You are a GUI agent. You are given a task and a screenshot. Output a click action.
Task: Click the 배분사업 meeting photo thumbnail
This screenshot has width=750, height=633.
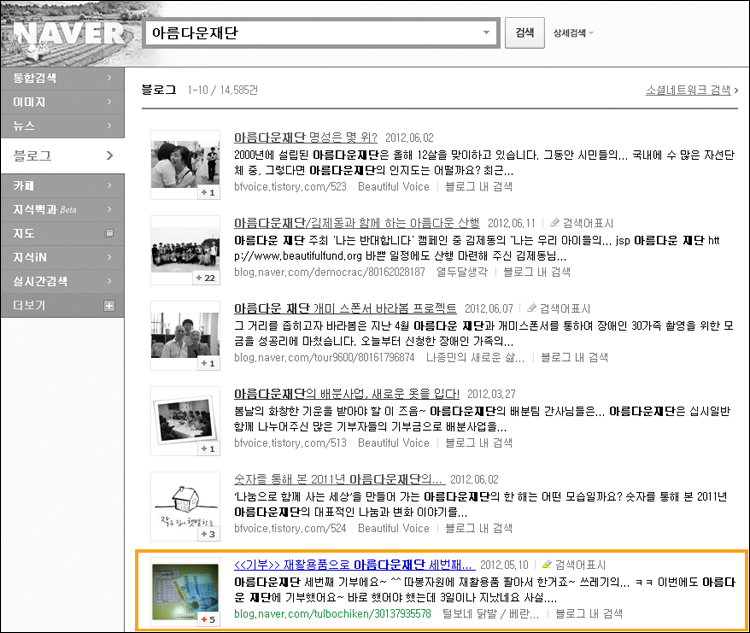pyautogui.click(x=185, y=421)
